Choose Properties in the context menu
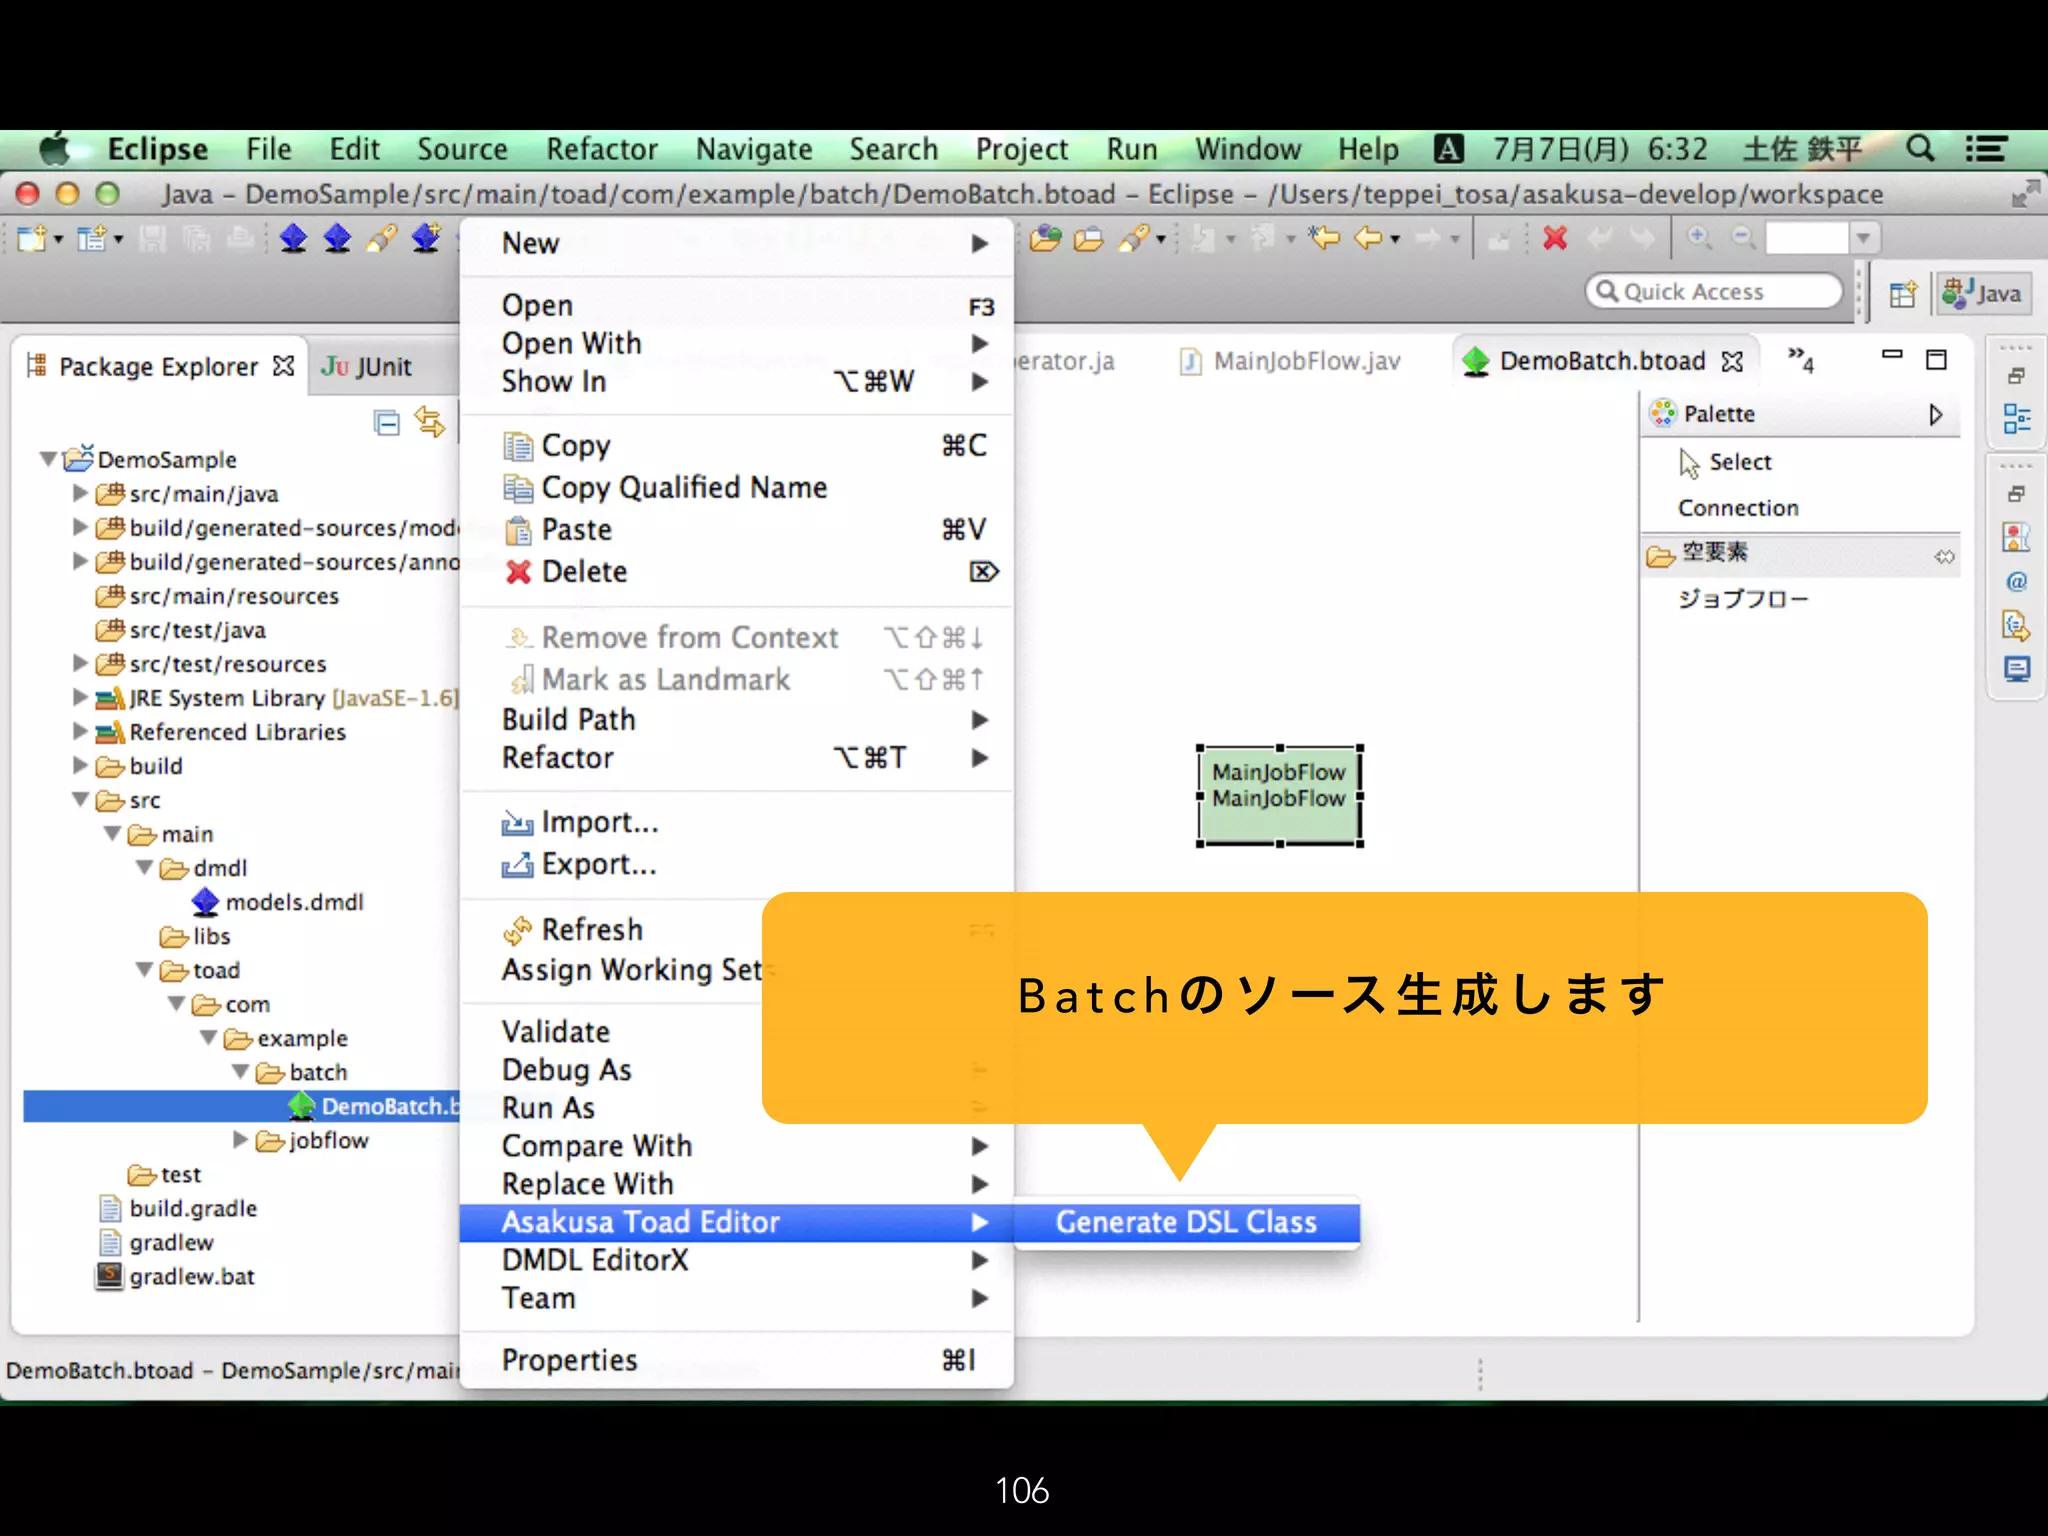Screen dimensions: 2048x1536 click(x=736, y=1360)
